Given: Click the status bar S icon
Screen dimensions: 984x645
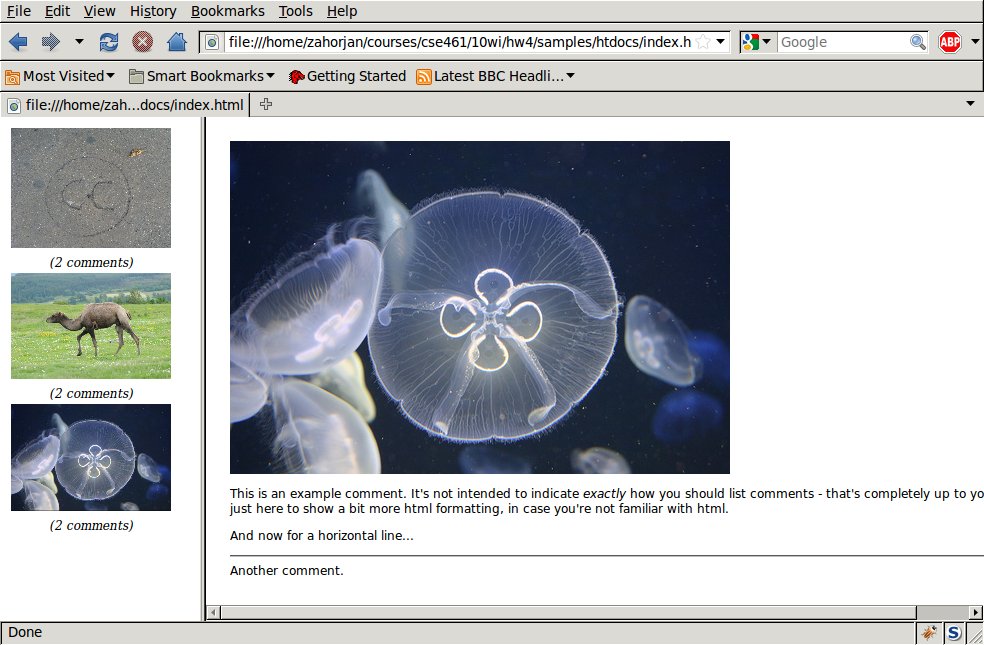Looking at the screenshot, I should tap(954, 633).
